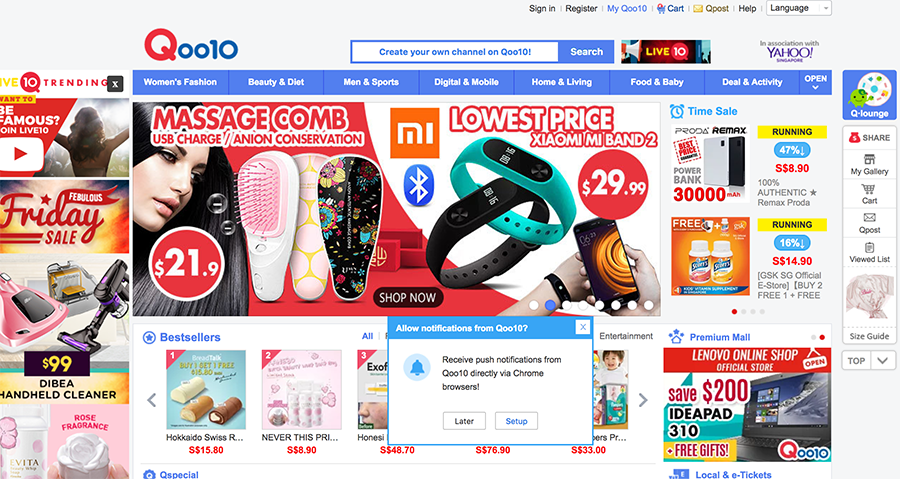Viewport: 900px width, 479px height.
Task: Click the Share icon in sidebar
Action: coord(855,138)
